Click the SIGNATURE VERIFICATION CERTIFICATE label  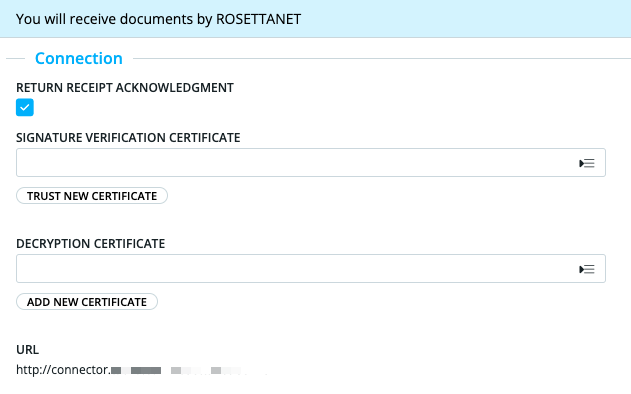(128, 138)
